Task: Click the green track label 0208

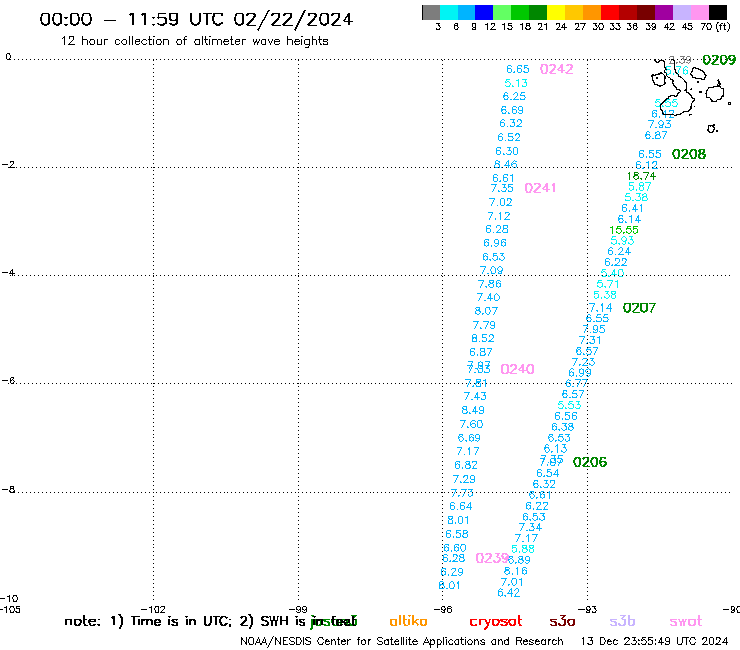Action: coord(689,154)
